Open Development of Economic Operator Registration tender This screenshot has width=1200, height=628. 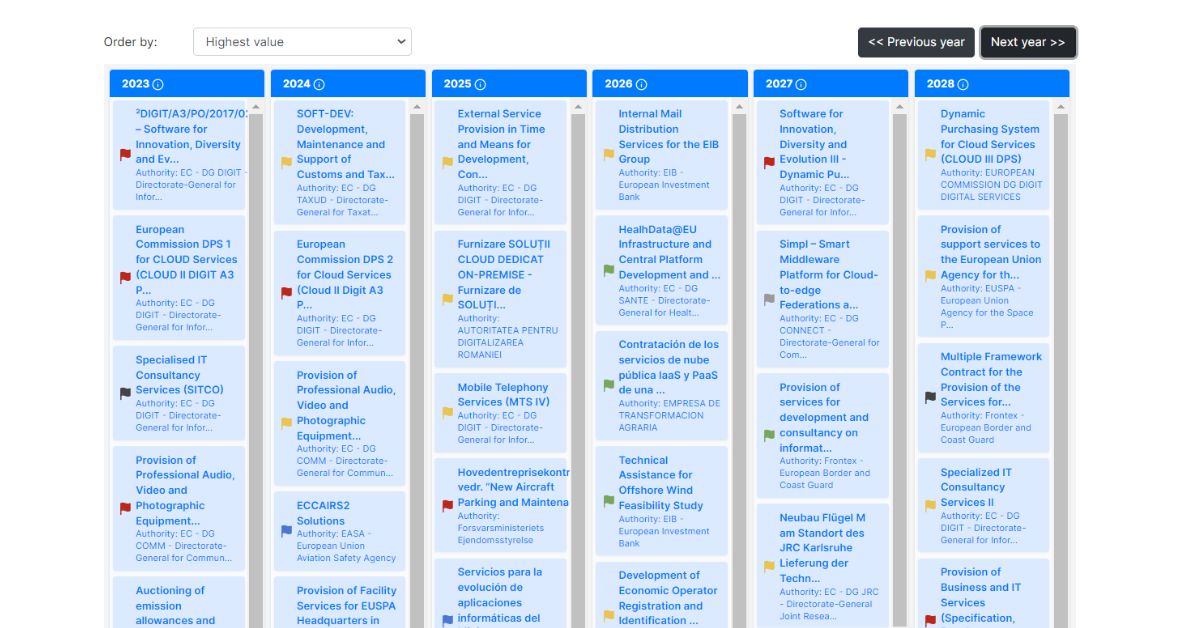[660, 597]
